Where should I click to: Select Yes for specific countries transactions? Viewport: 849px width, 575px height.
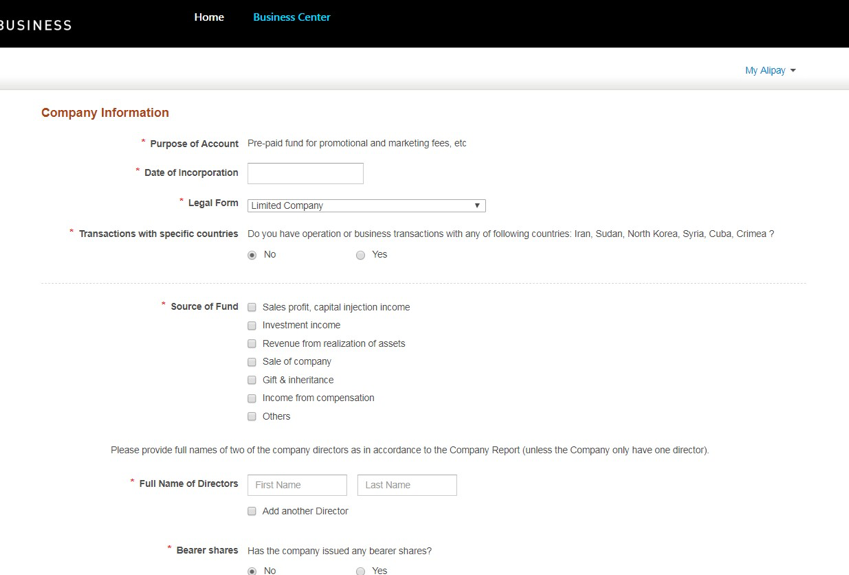point(360,255)
